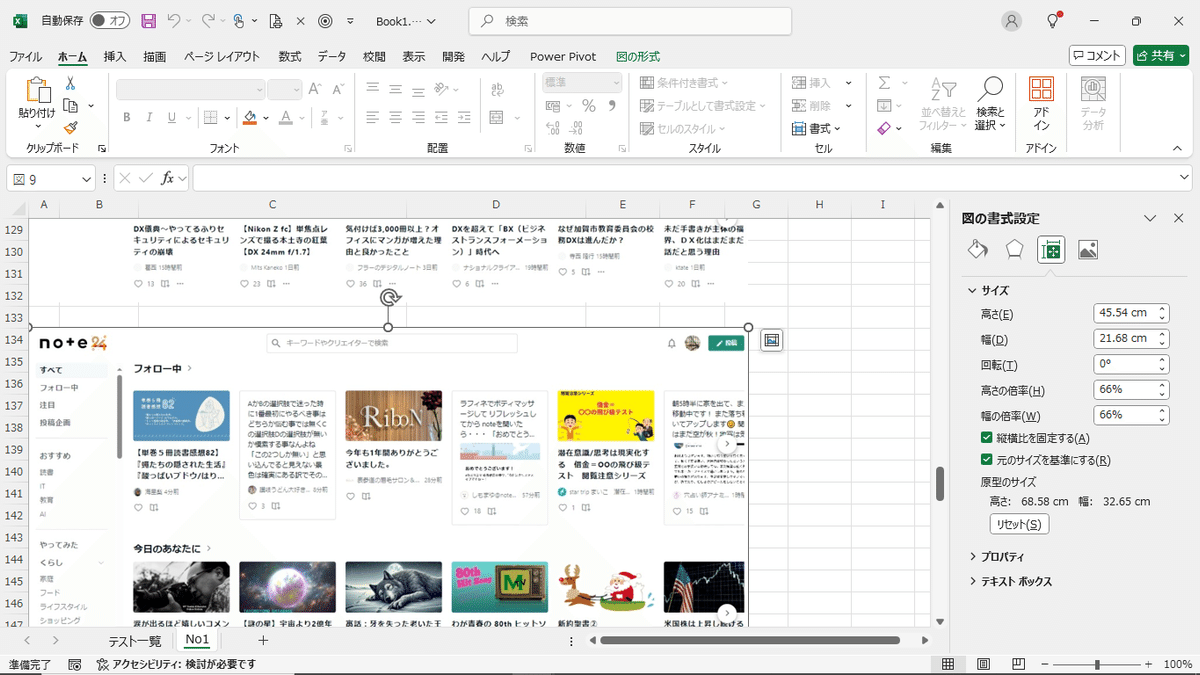Select the テスト一覧 sheet tab
This screenshot has width=1200, height=675.
coord(135,640)
